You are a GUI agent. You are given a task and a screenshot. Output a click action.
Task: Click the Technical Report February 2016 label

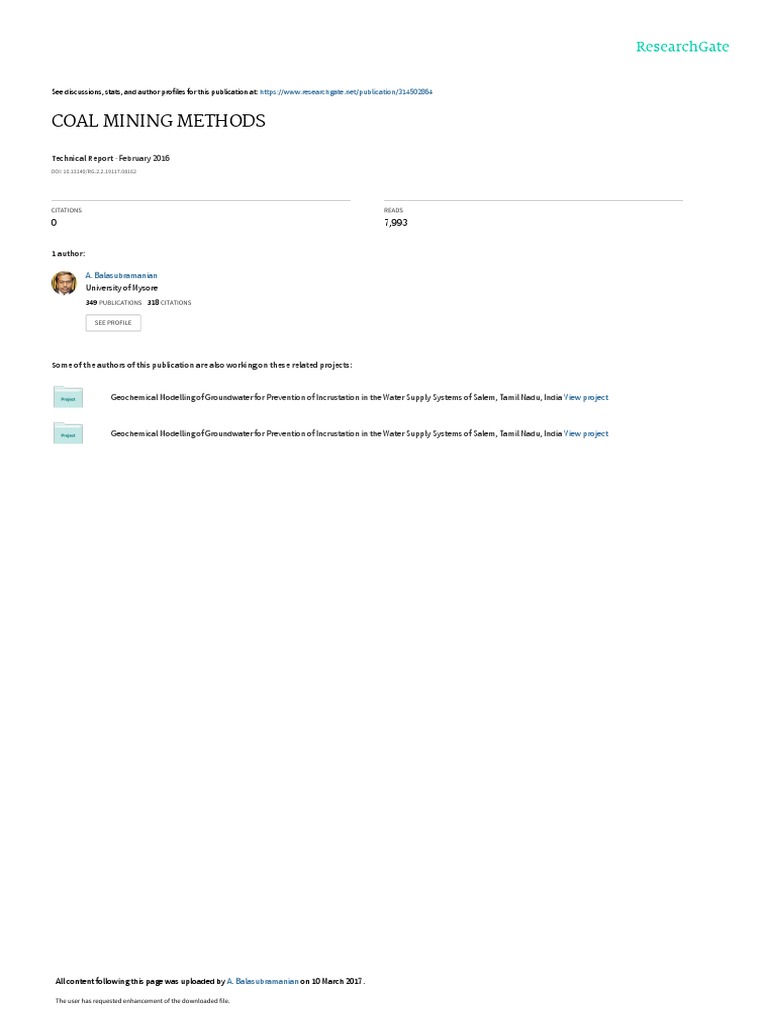pos(111,158)
